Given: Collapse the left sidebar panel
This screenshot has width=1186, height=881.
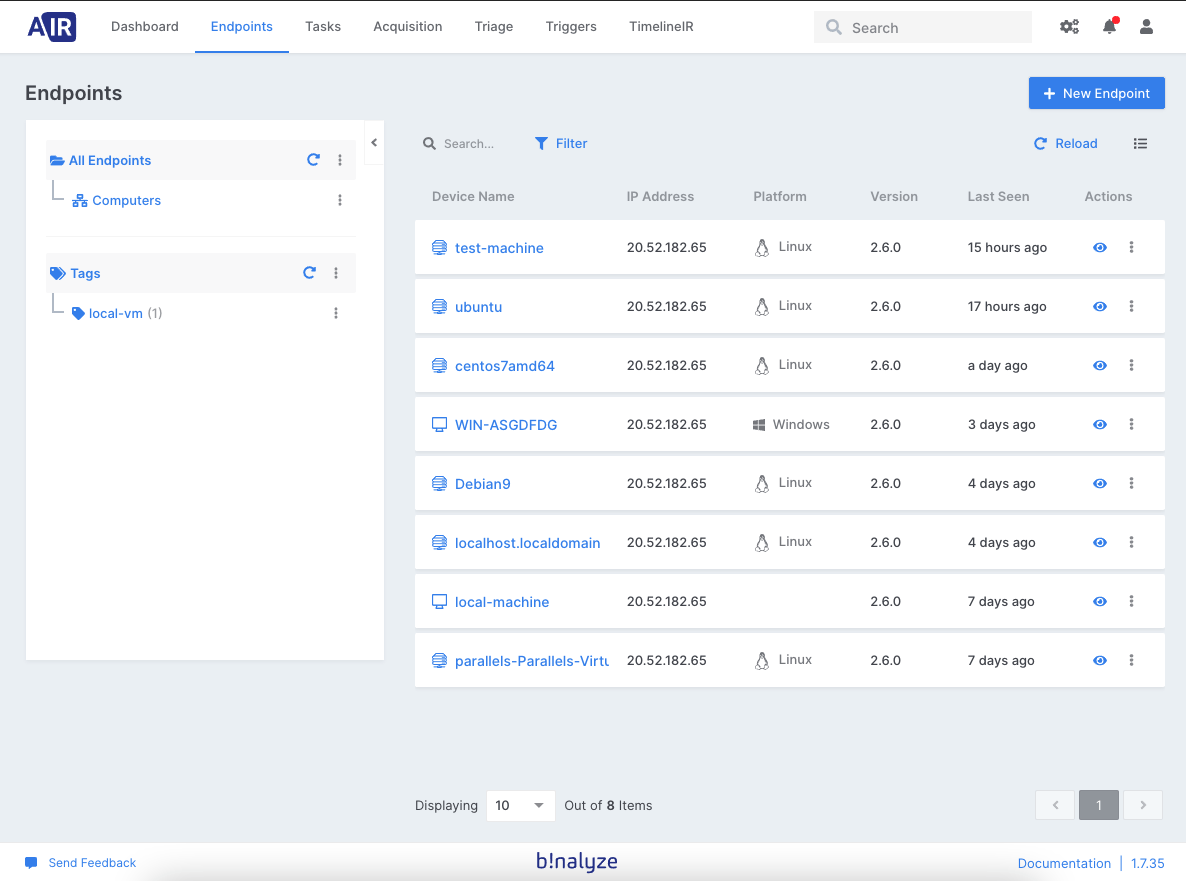Looking at the screenshot, I should click(374, 143).
